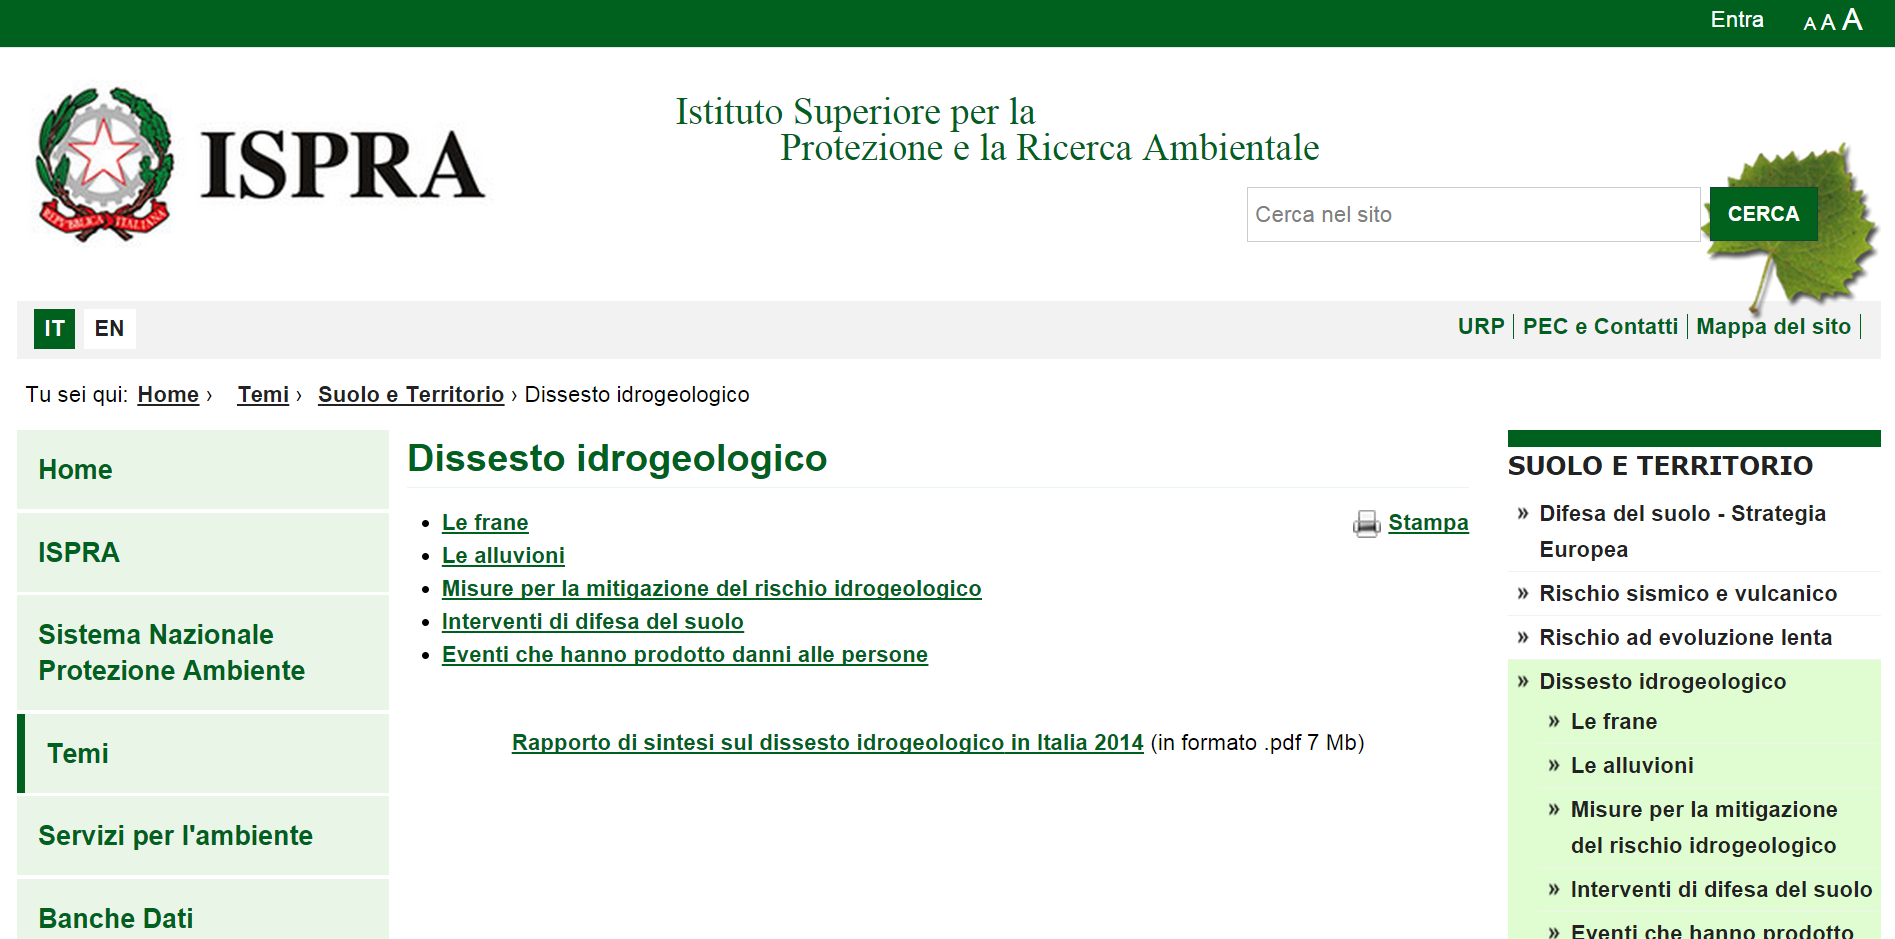
Task: Select the largest font size A icon
Action: coord(1853,19)
